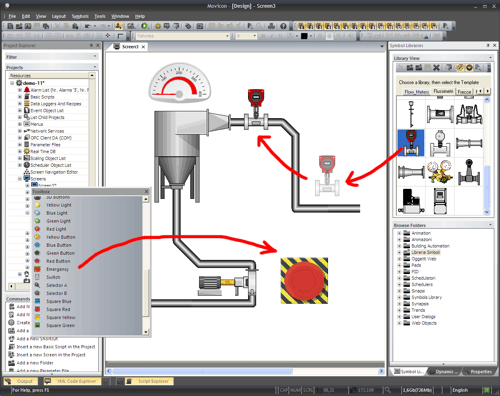Expand the Alarm List tree node

(20, 90)
